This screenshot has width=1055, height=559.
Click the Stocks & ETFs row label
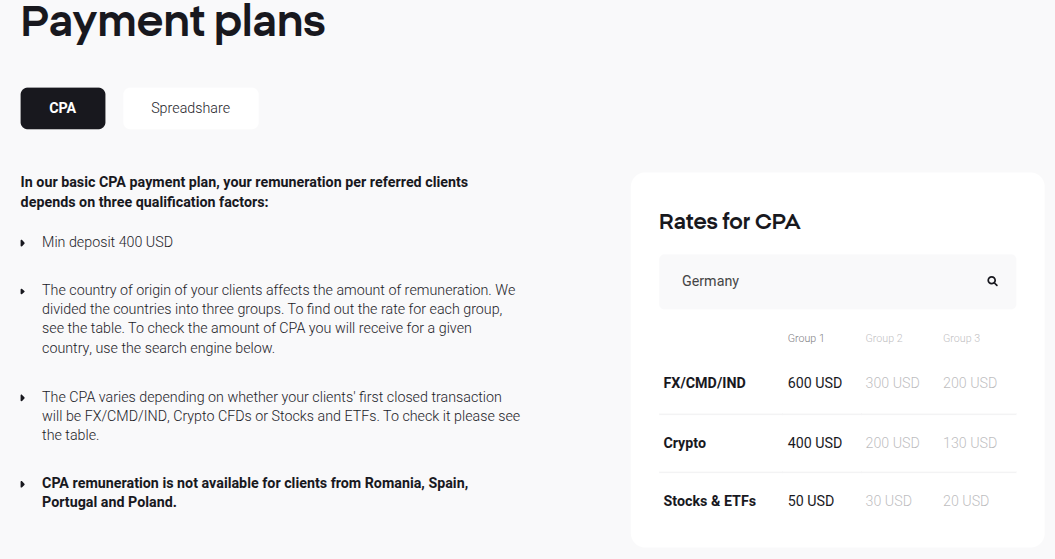[x=709, y=501]
